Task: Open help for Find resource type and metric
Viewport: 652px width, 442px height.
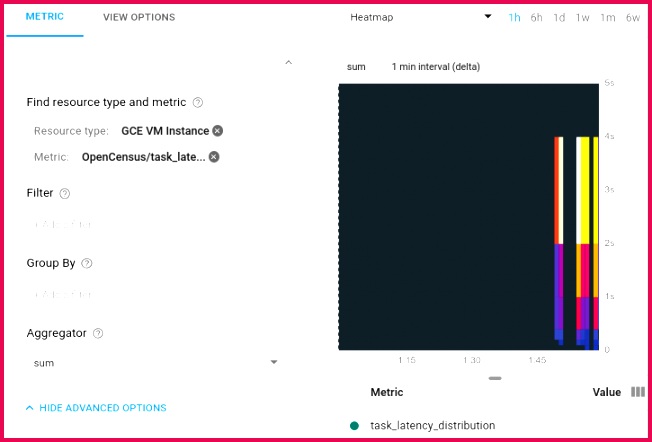Action: pos(198,103)
